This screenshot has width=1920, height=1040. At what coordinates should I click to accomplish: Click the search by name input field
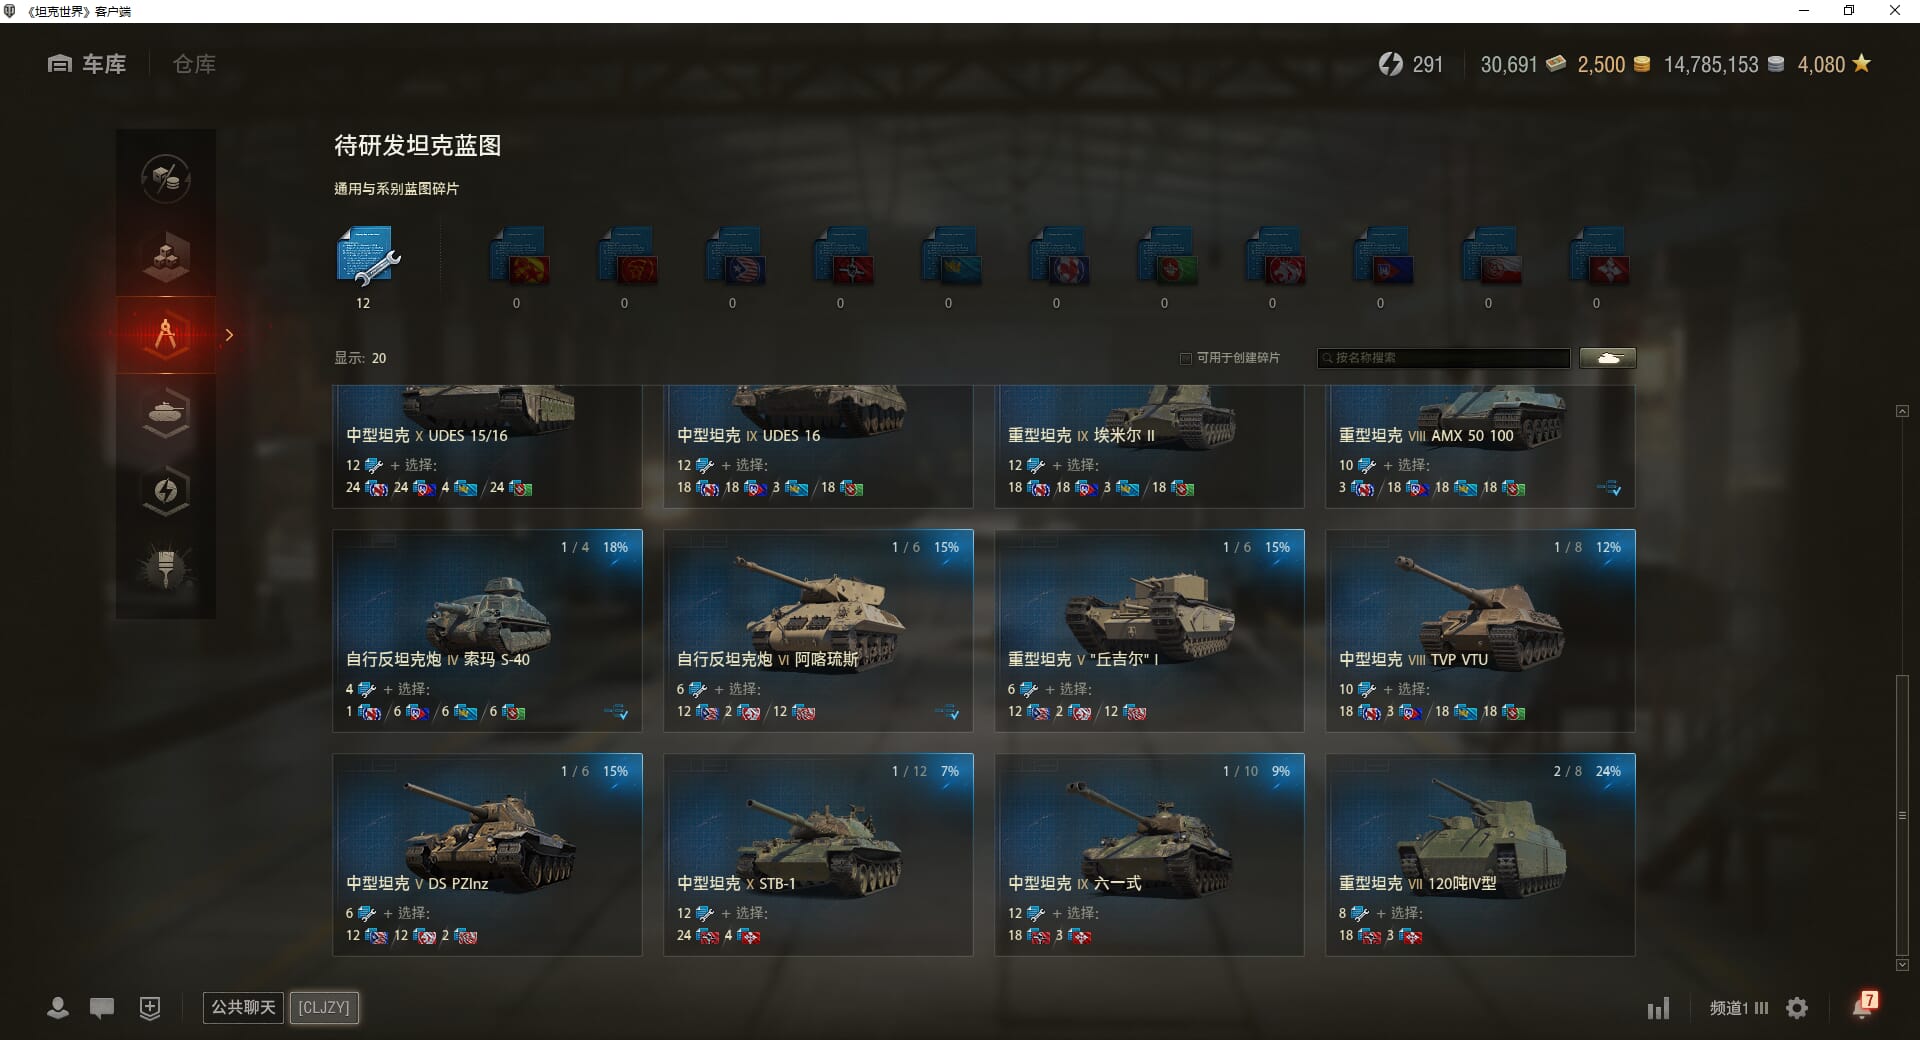1444,358
